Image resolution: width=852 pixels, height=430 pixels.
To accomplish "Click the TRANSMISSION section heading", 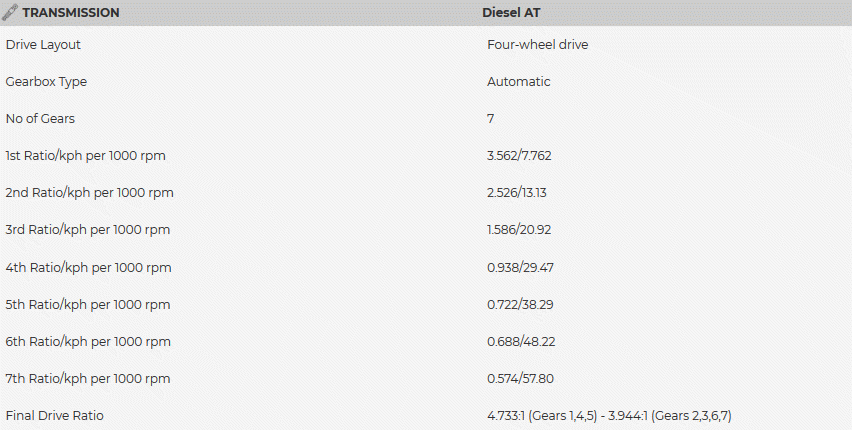I will tap(71, 13).
